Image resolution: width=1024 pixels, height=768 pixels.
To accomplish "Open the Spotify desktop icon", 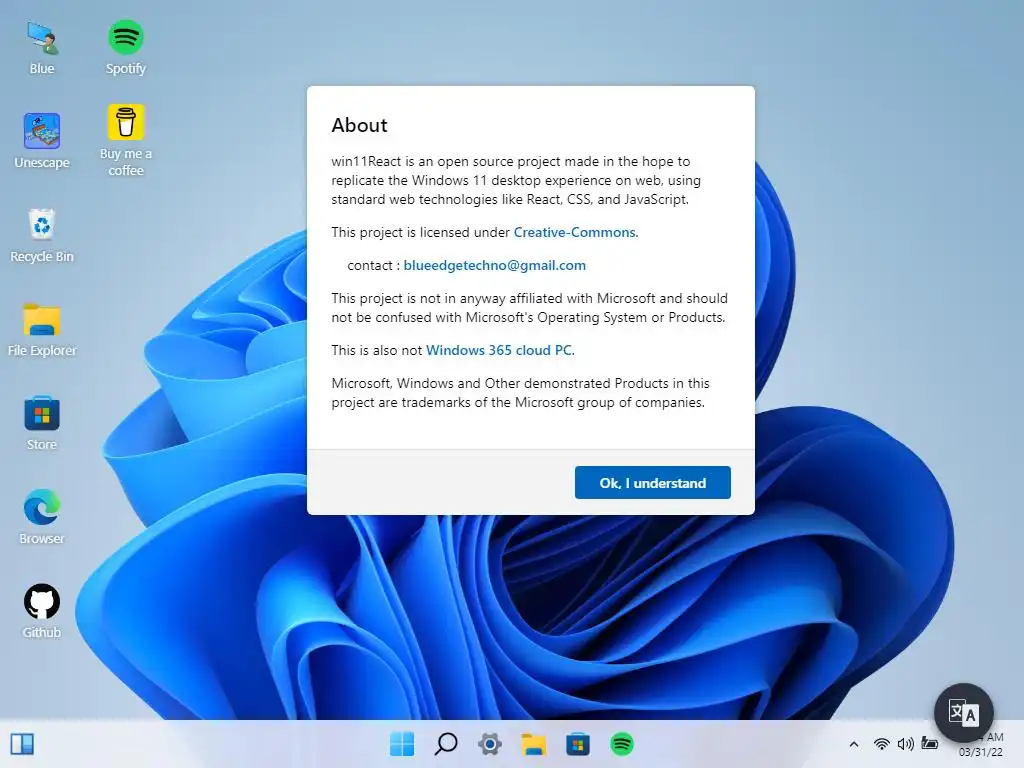I will (x=125, y=47).
